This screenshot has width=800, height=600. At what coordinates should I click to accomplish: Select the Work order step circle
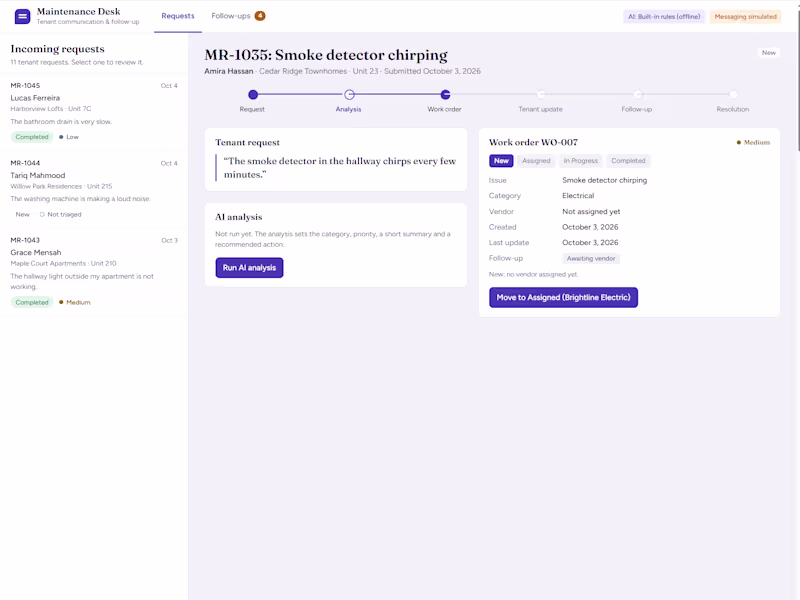pyautogui.click(x=445, y=94)
